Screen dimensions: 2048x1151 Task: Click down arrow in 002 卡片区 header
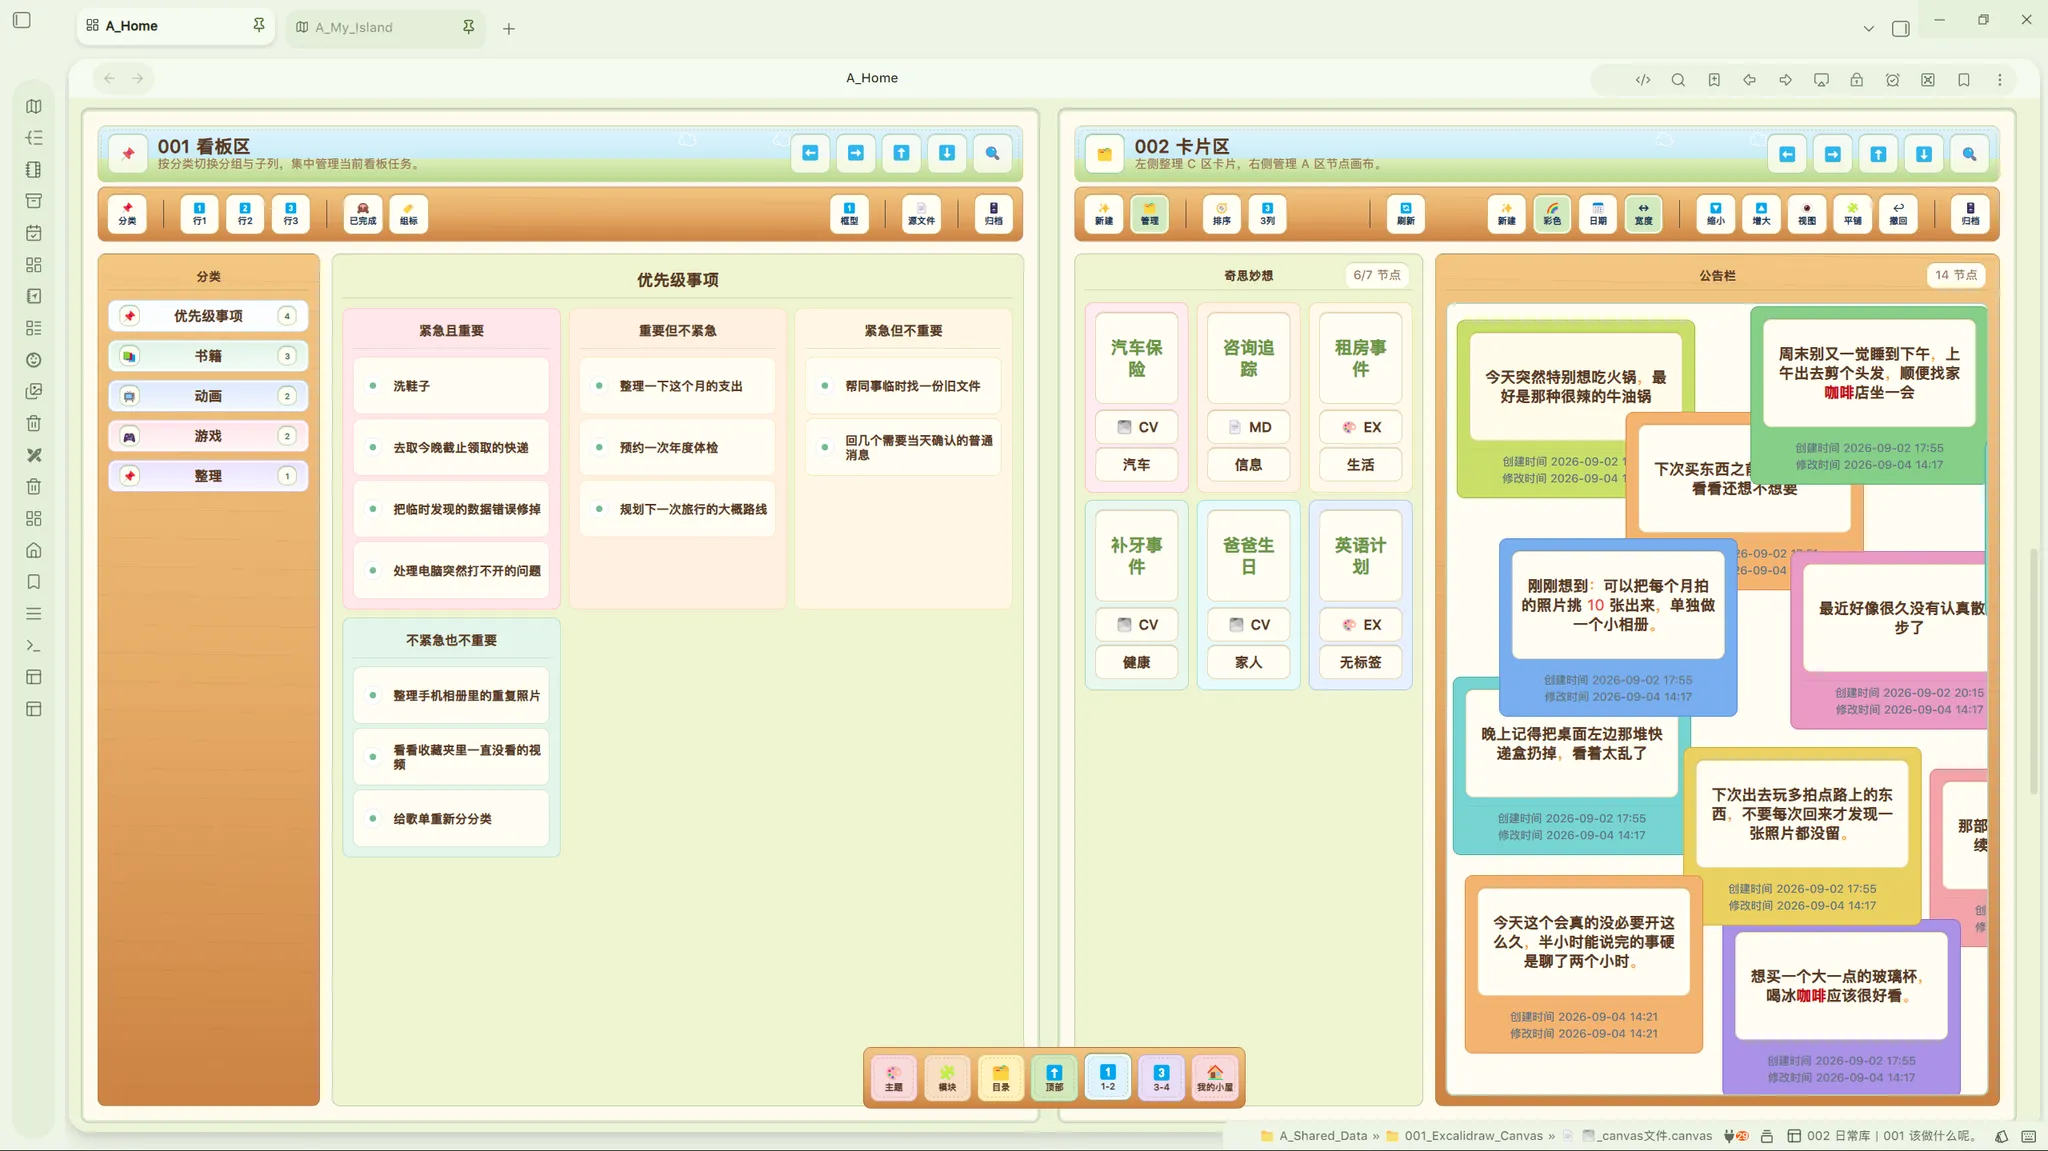click(1924, 154)
